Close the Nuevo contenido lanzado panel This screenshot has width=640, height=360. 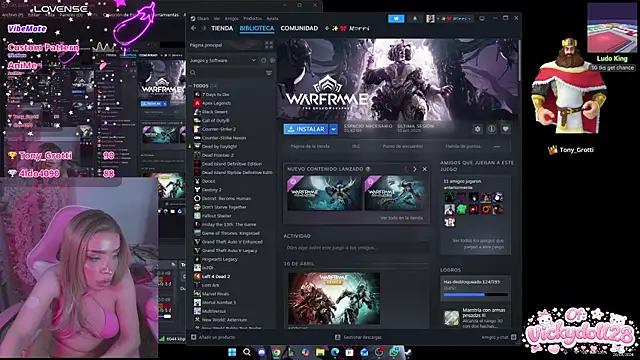[x=424, y=169]
